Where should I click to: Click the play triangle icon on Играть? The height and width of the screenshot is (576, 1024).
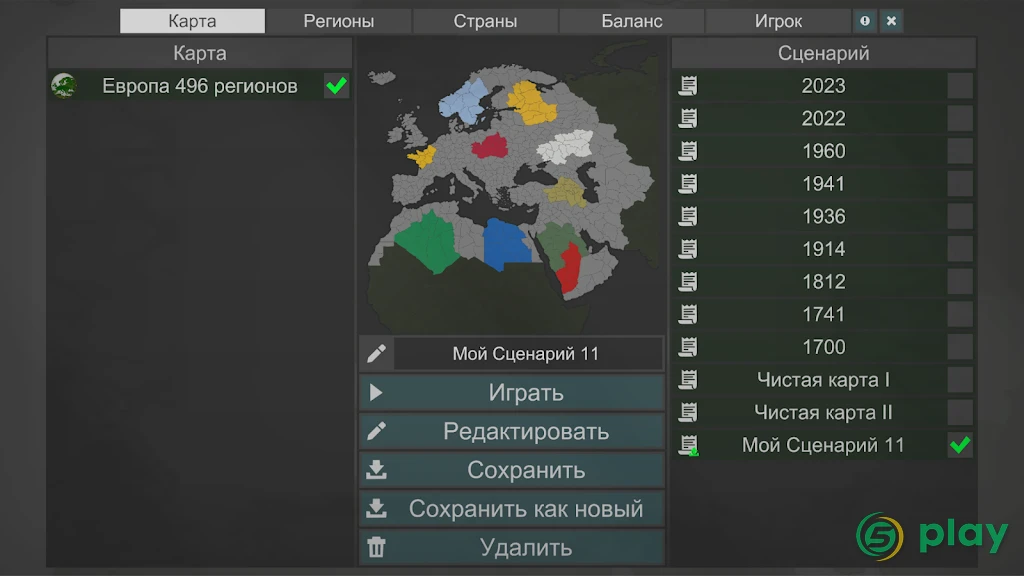(x=376, y=392)
